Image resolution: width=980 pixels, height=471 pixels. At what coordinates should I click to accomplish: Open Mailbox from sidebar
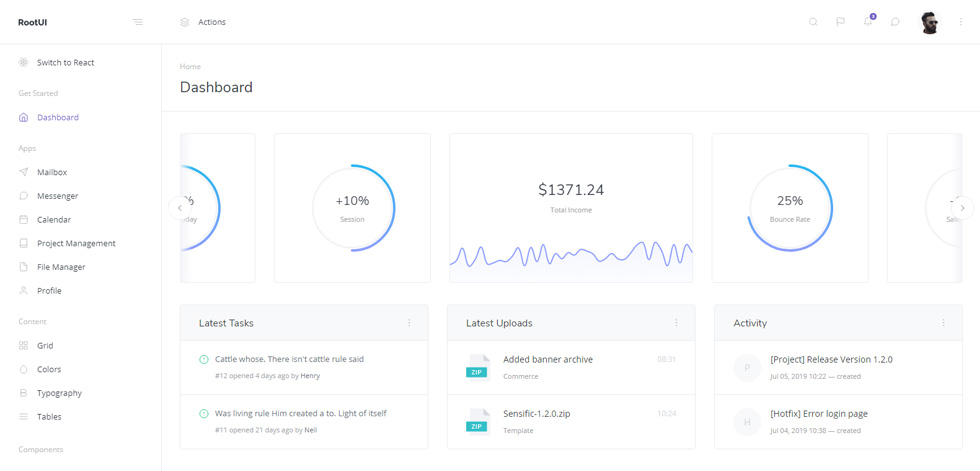click(52, 172)
